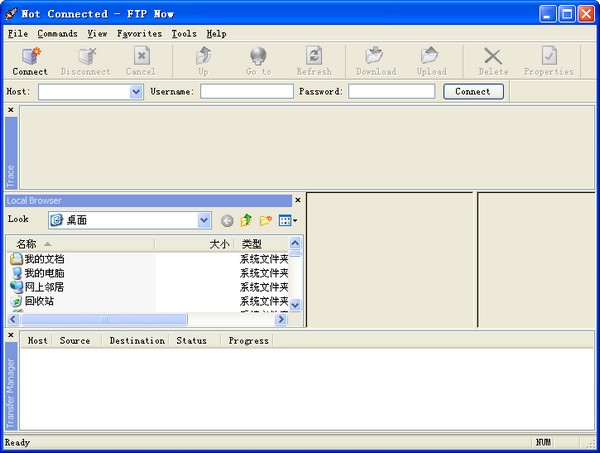This screenshot has height=453, width=600.
Task: Click the NUM status bar indicator
Action: click(x=543, y=442)
